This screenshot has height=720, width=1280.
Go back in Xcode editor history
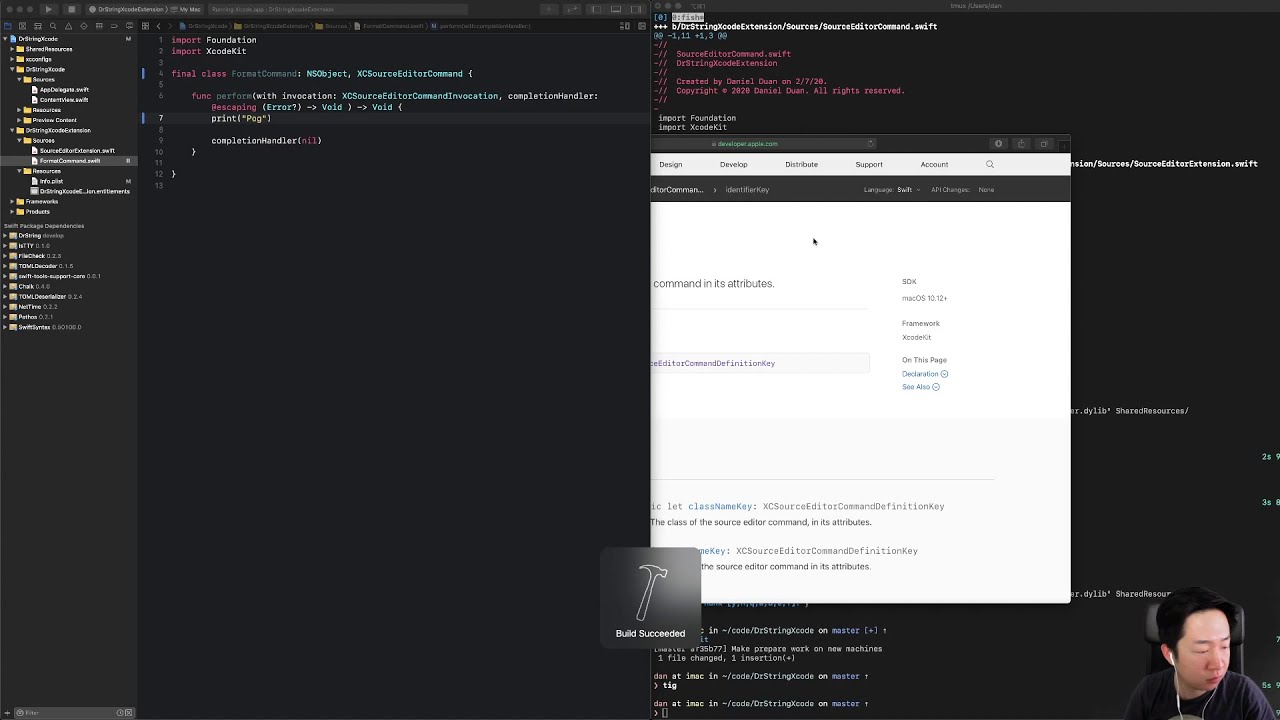(158, 26)
